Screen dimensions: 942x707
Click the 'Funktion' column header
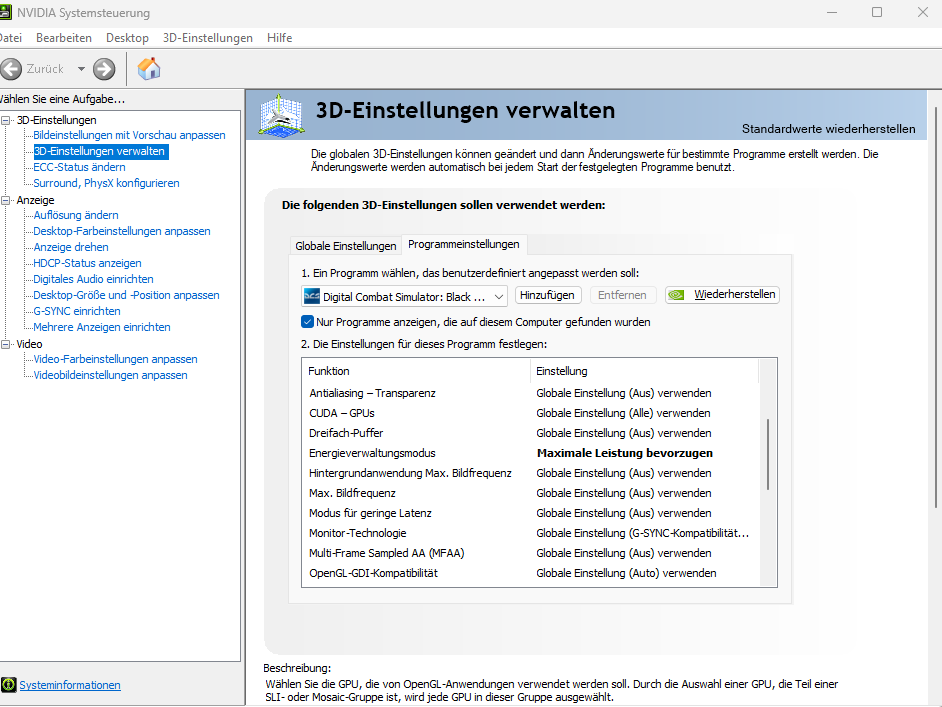tap(416, 371)
